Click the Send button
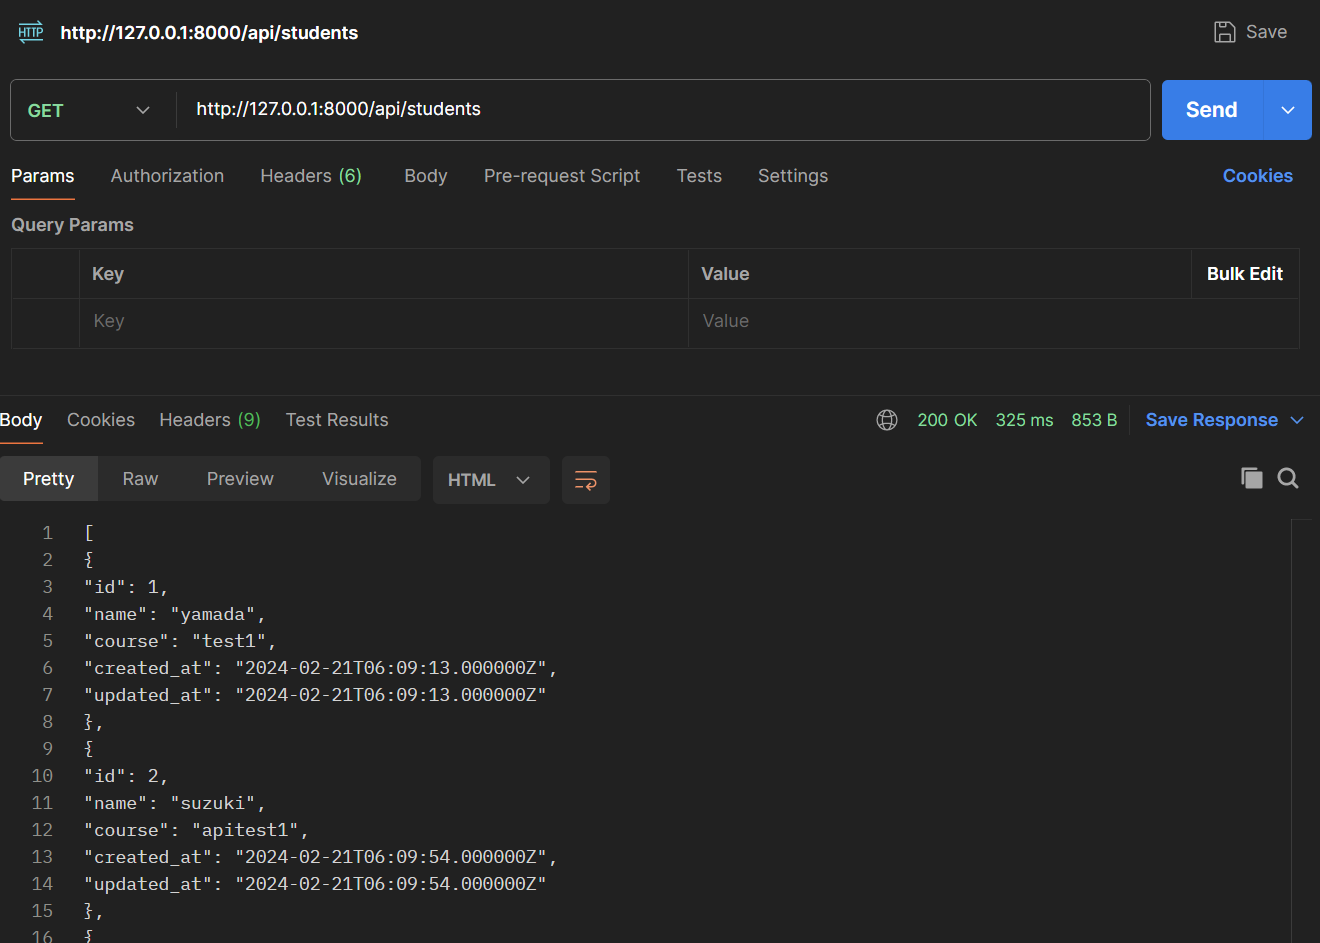Image resolution: width=1320 pixels, height=943 pixels. click(x=1211, y=109)
